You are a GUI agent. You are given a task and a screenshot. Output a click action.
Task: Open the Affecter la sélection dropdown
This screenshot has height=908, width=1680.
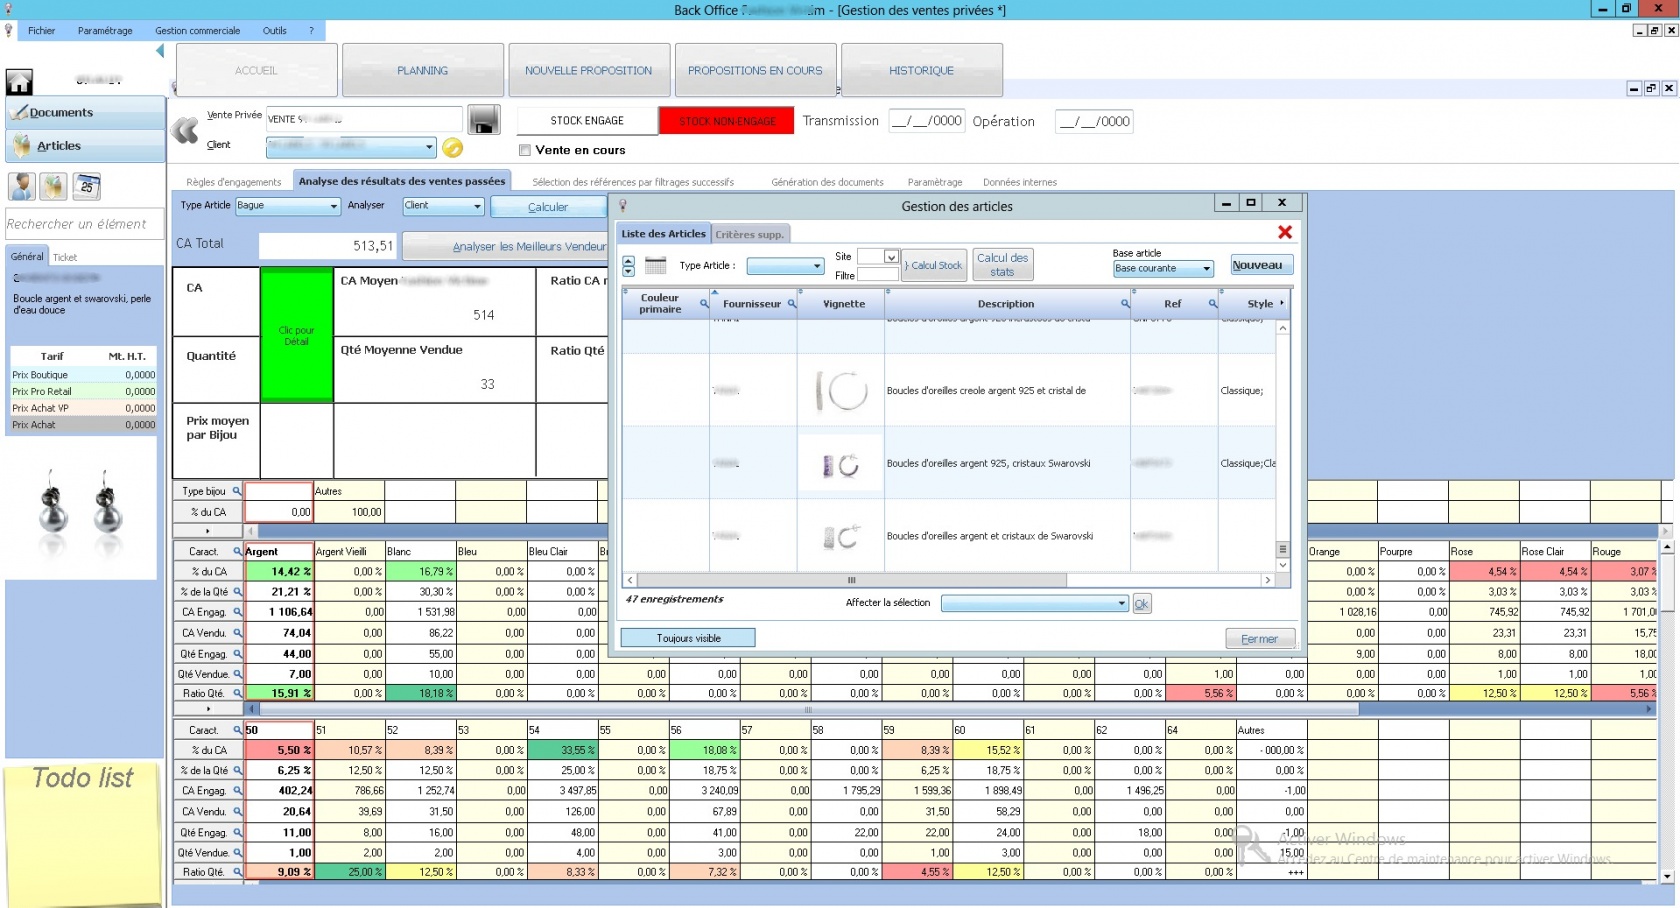pos(1035,603)
